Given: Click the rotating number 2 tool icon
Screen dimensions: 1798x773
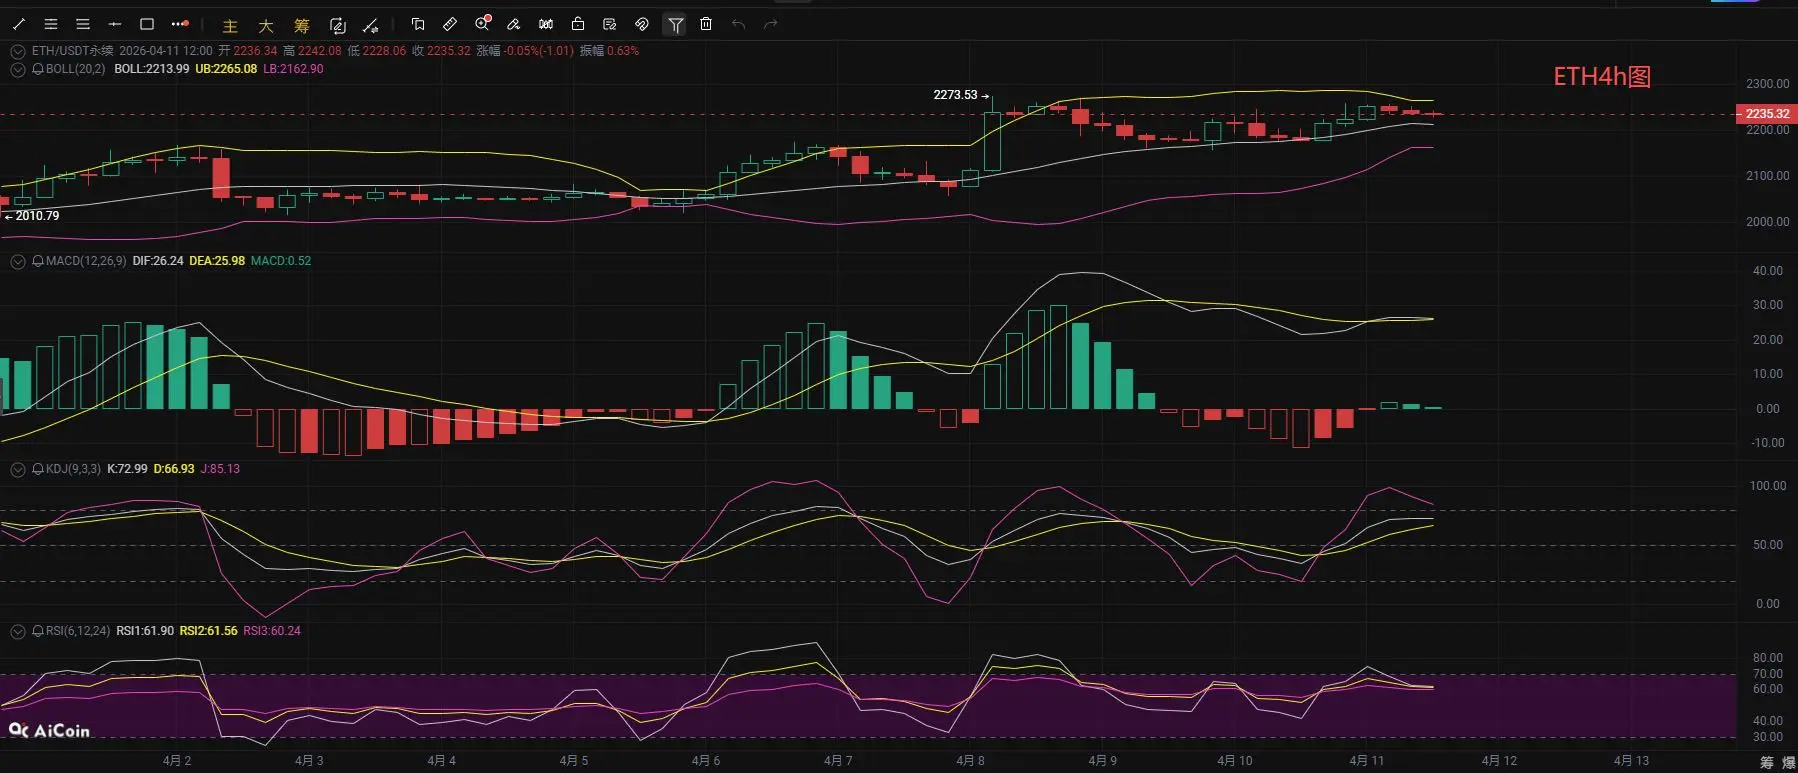Looking at the screenshot, I should tap(338, 25).
